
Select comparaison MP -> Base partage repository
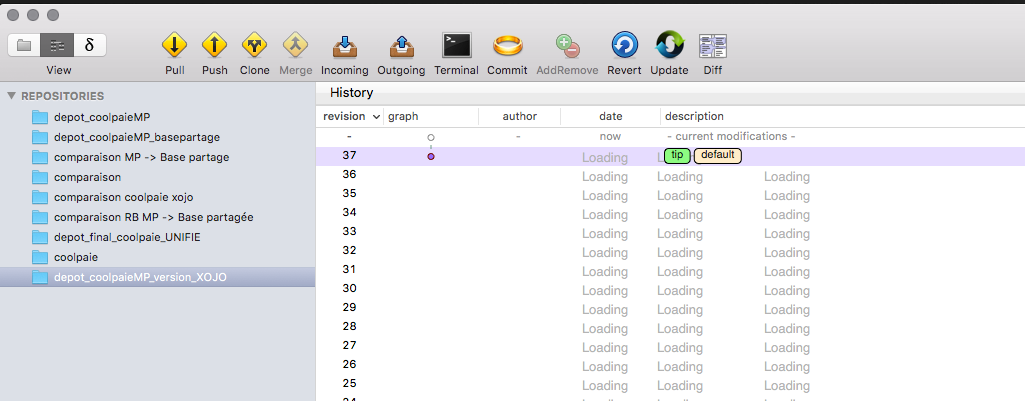point(158,158)
